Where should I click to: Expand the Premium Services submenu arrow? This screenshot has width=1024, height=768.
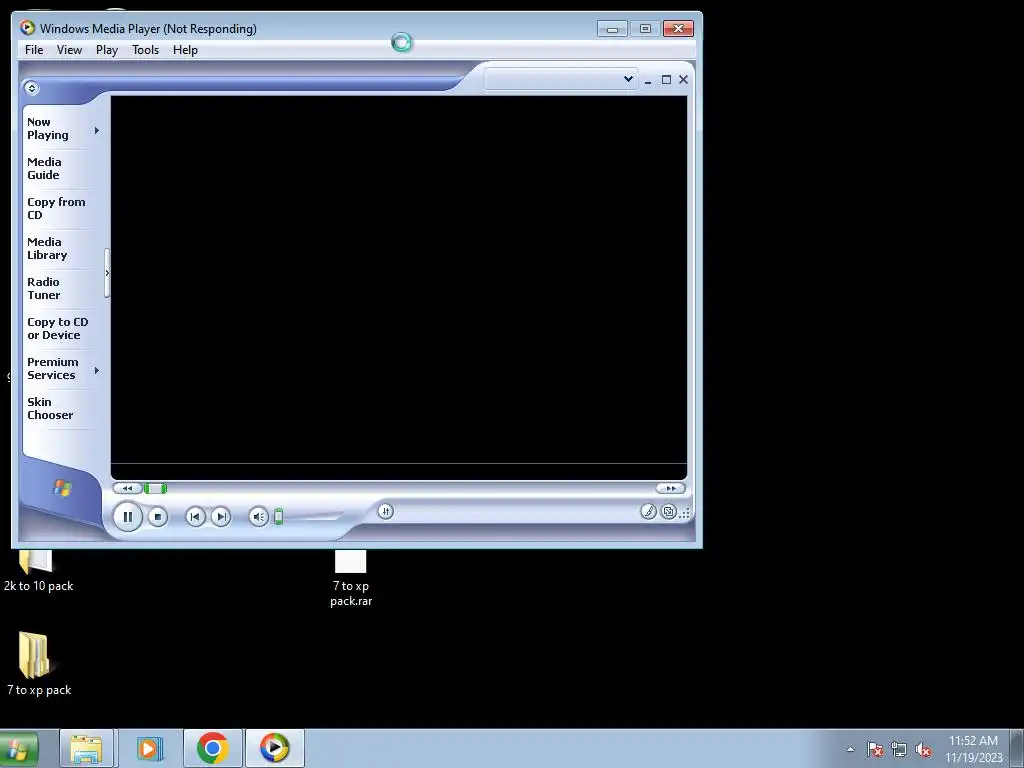tap(97, 370)
